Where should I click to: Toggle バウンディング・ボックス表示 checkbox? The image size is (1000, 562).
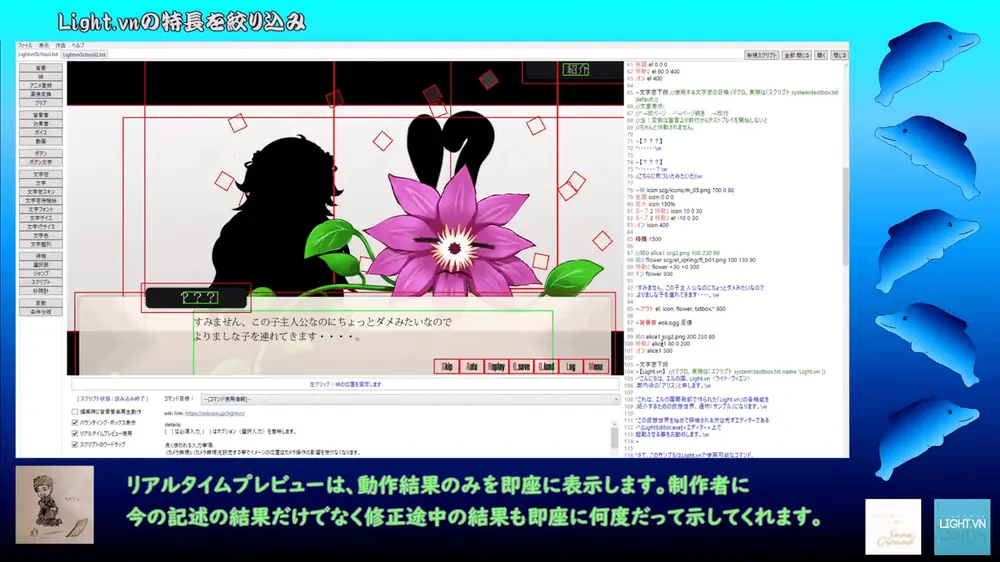click(x=75, y=423)
